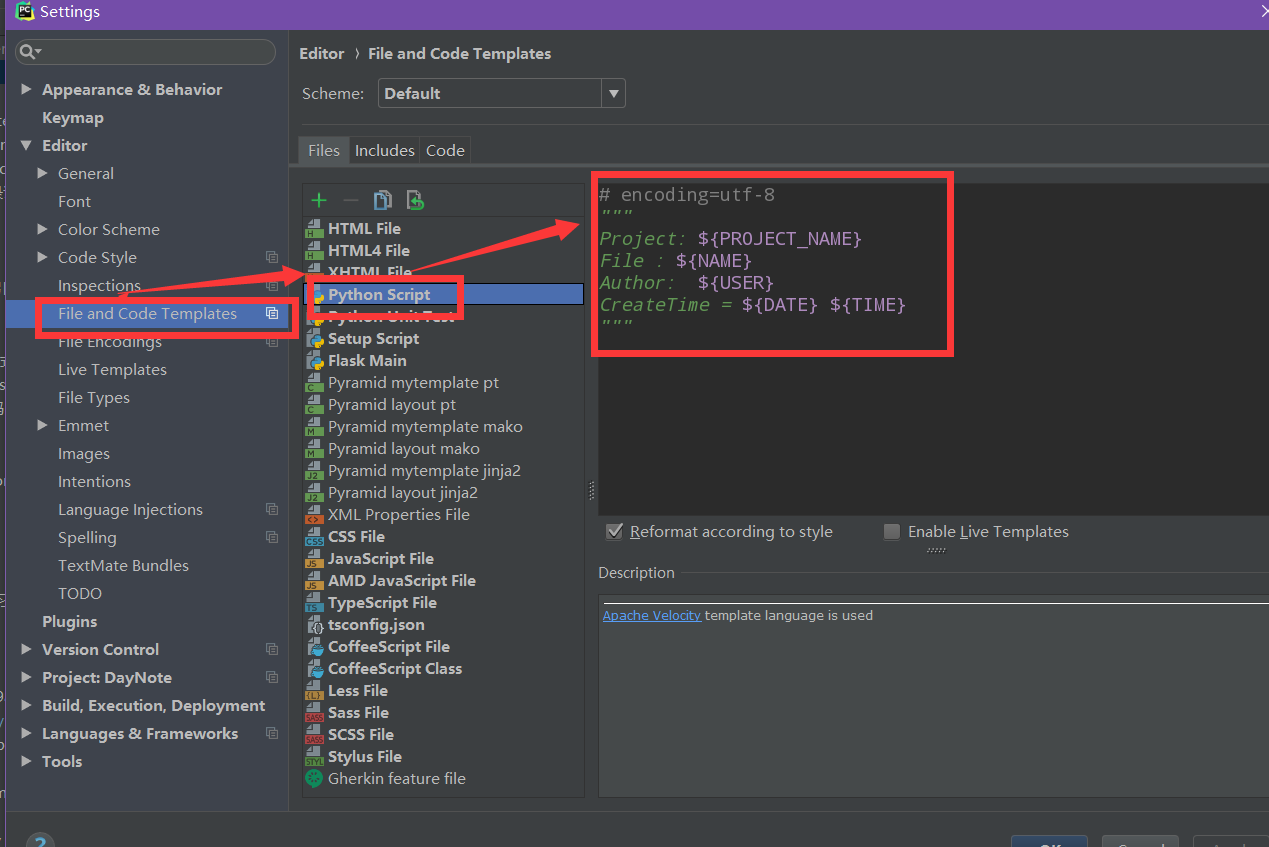Select tsconfig.json template icon
1269x847 pixels.
(x=314, y=625)
